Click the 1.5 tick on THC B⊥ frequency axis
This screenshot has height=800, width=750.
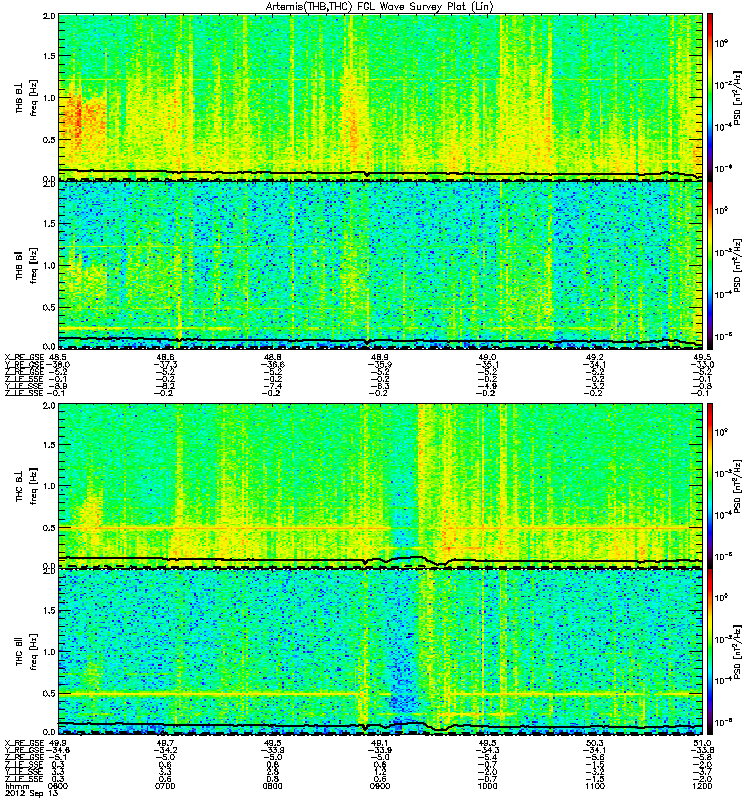[49, 444]
